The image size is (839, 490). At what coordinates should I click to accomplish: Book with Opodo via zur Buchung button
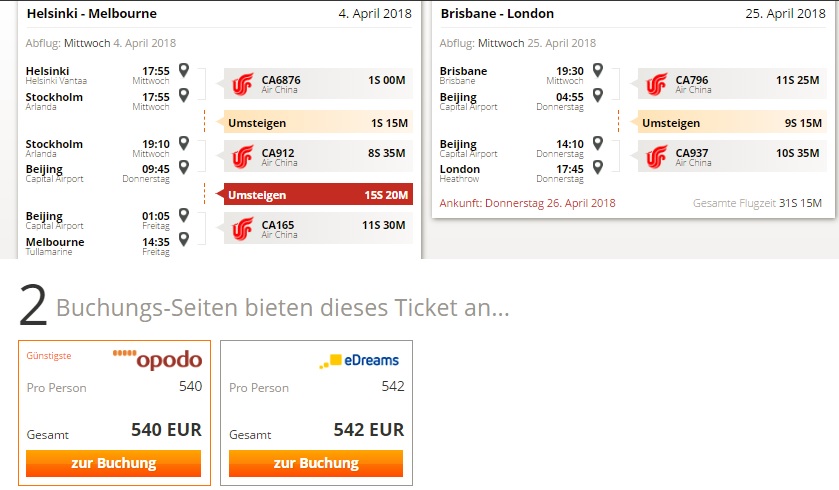pos(113,463)
